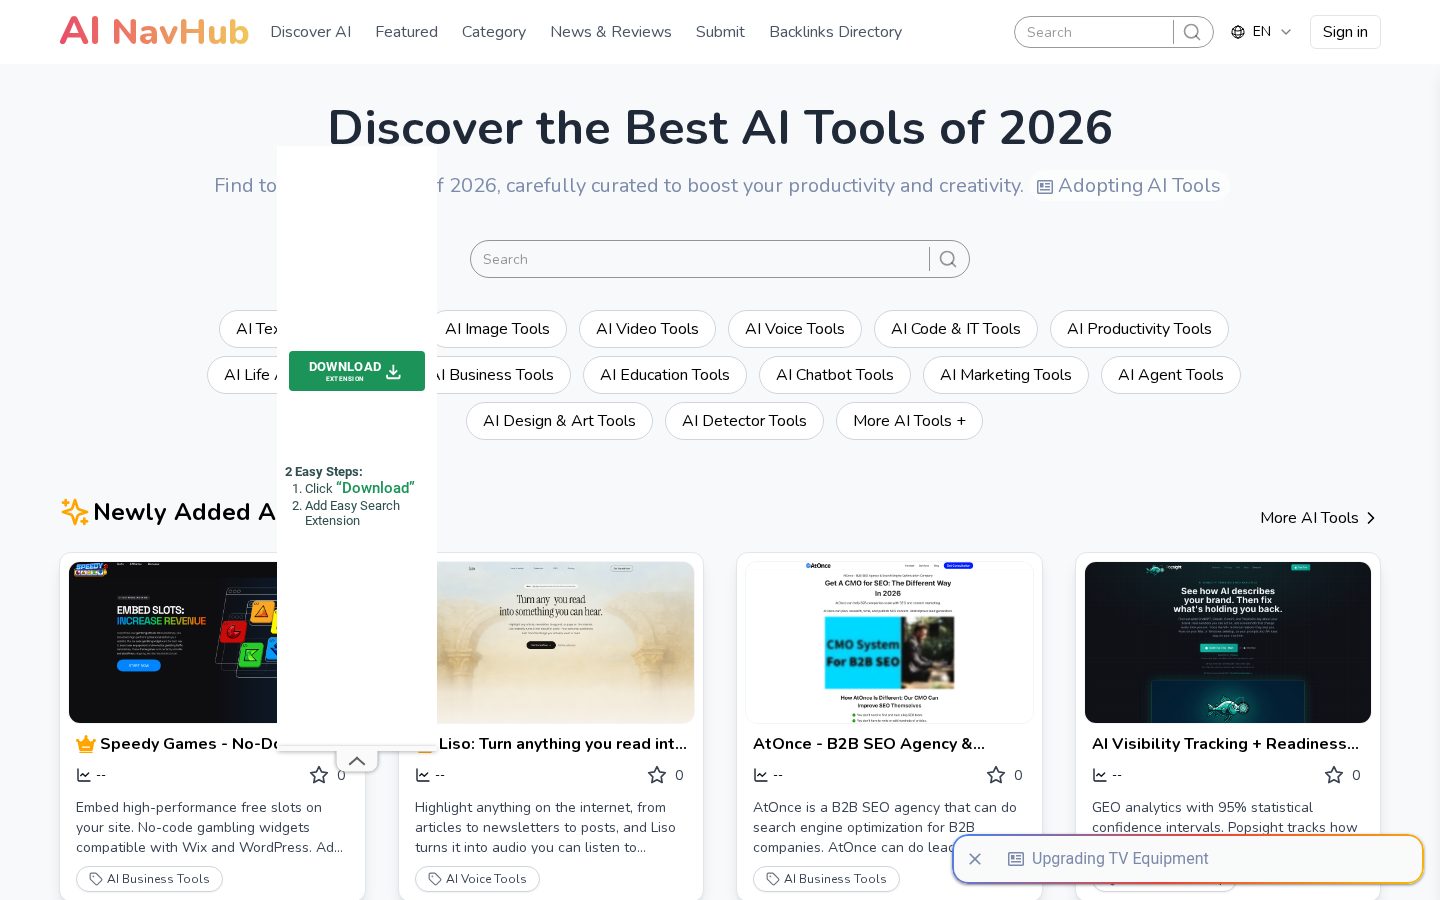Select AI Marketing Tools category
1440x900 pixels.
pos(1006,375)
